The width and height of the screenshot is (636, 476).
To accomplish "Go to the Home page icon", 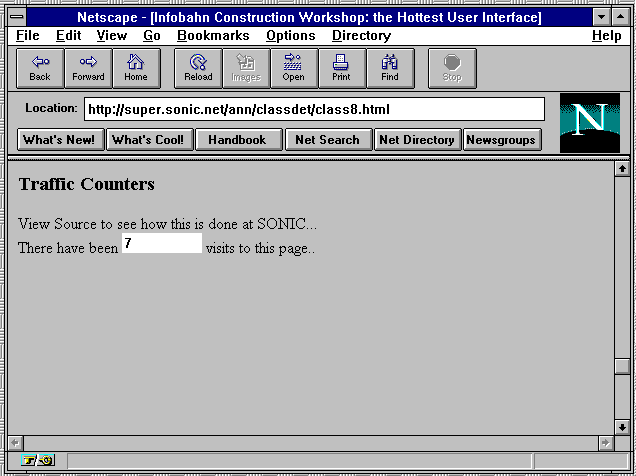I will [136, 68].
